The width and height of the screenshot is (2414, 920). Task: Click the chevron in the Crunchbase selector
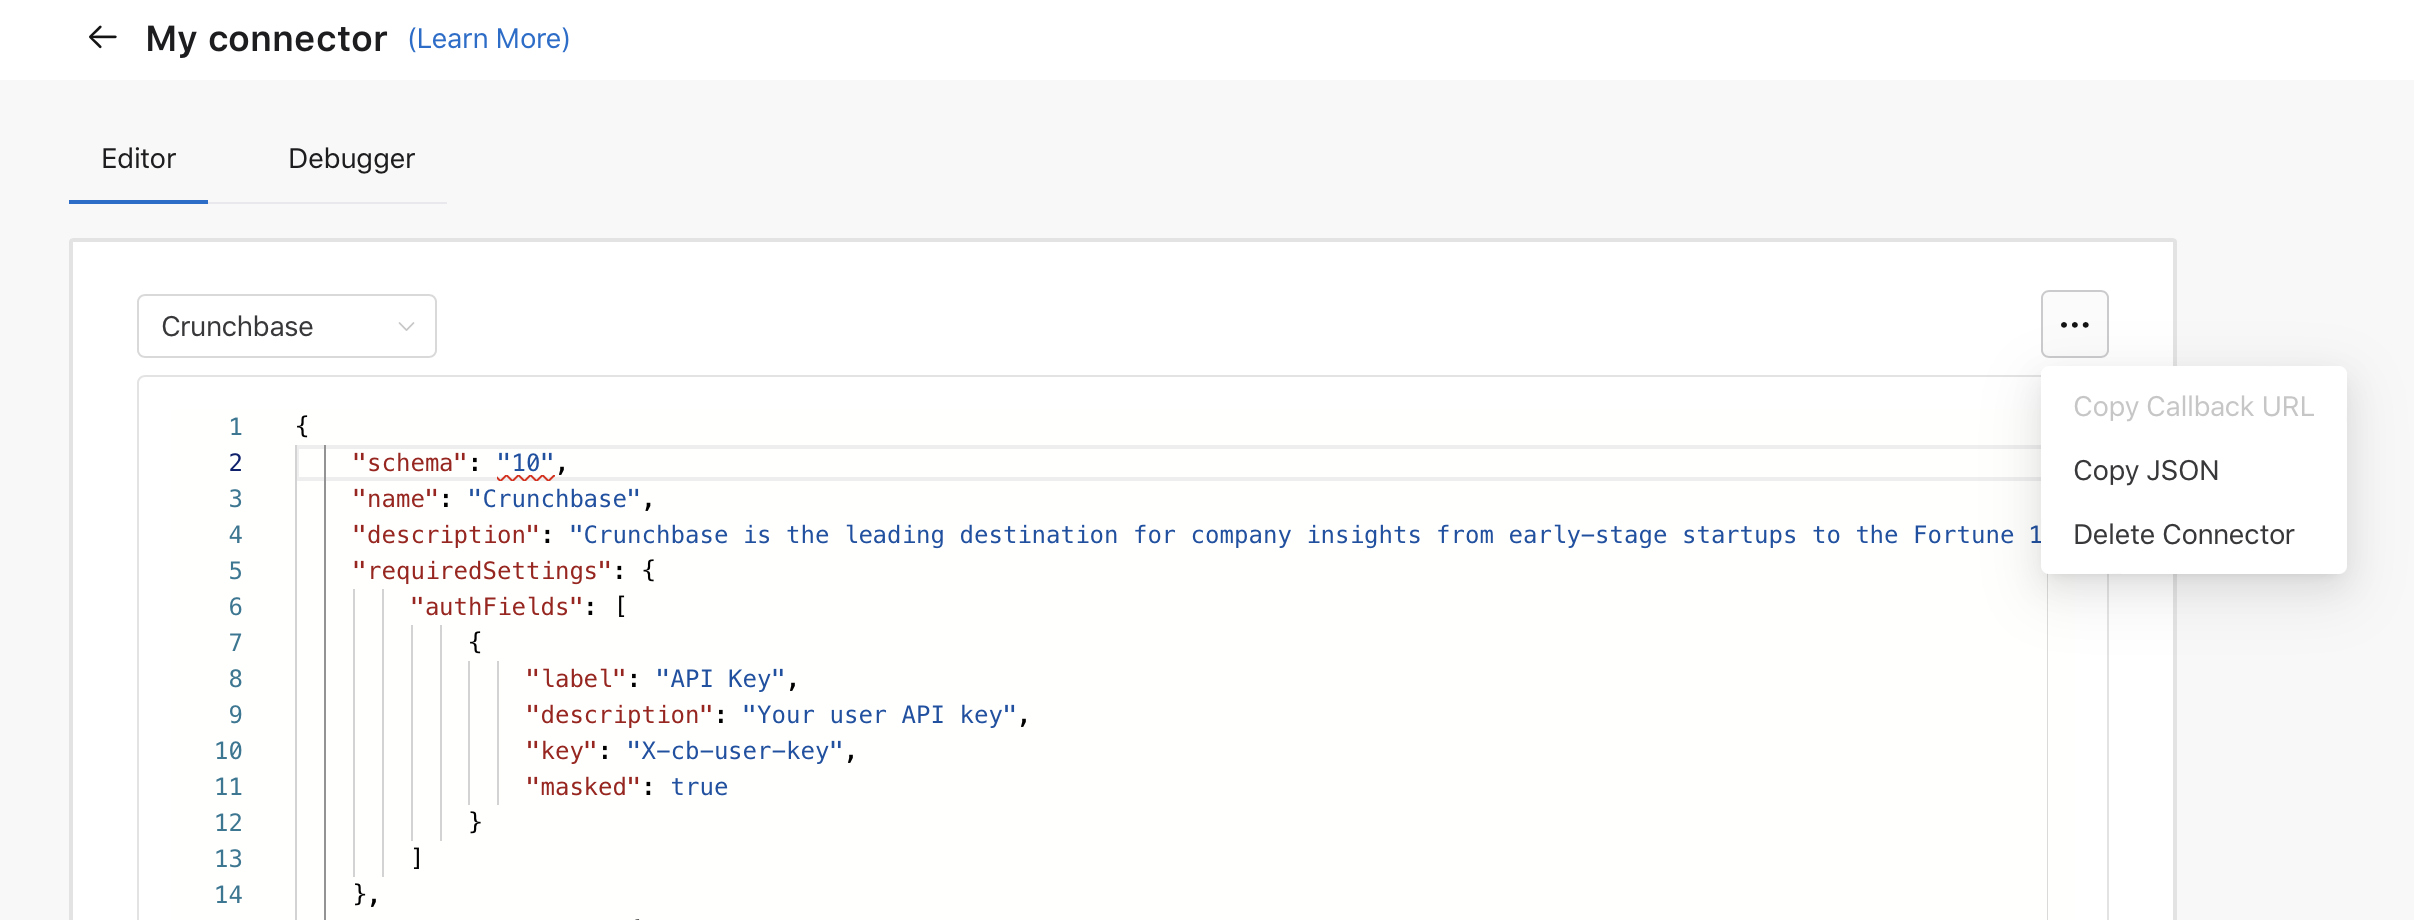(x=406, y=327)
